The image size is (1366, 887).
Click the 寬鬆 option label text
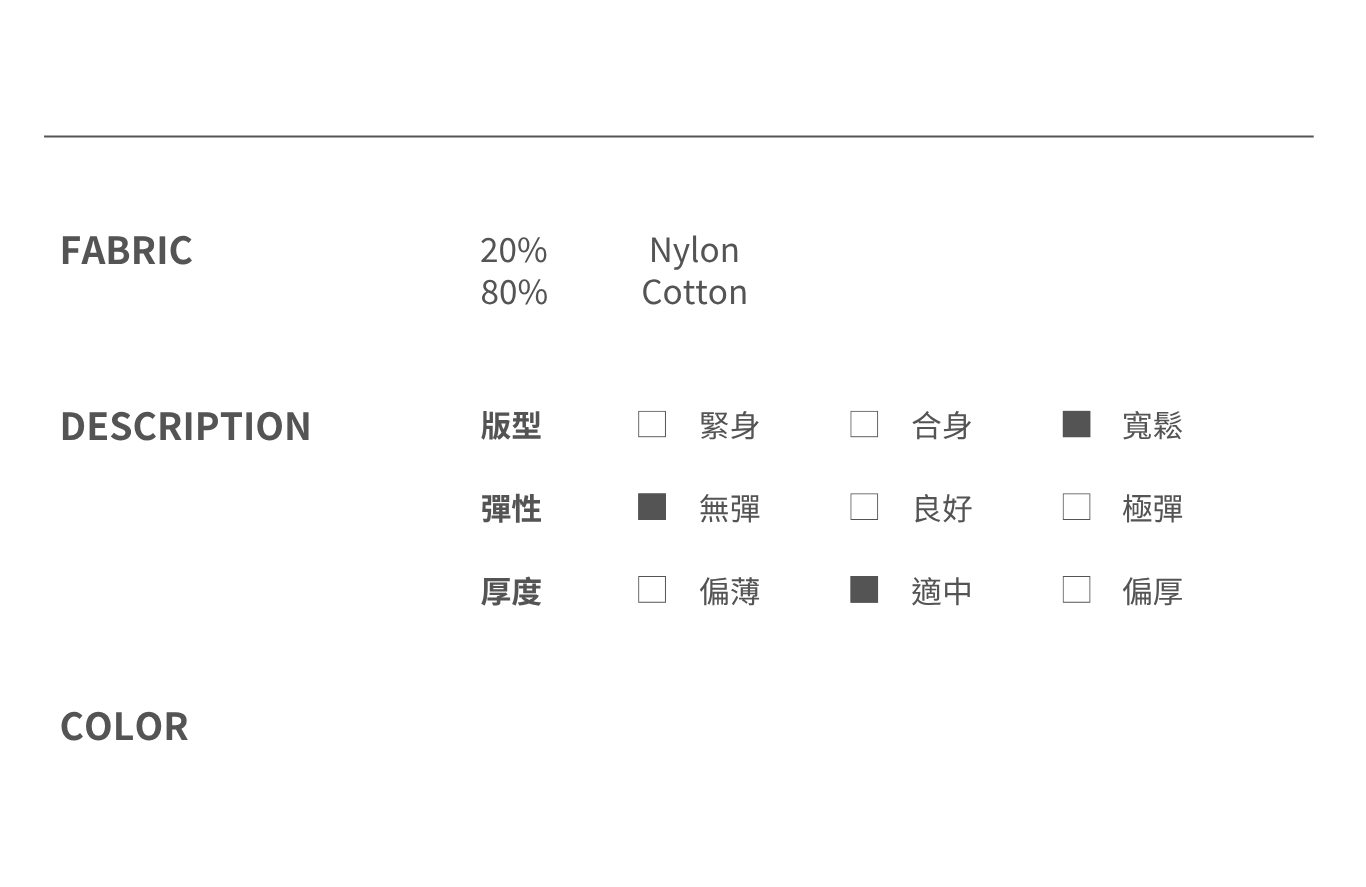[x=1152, y=426]
